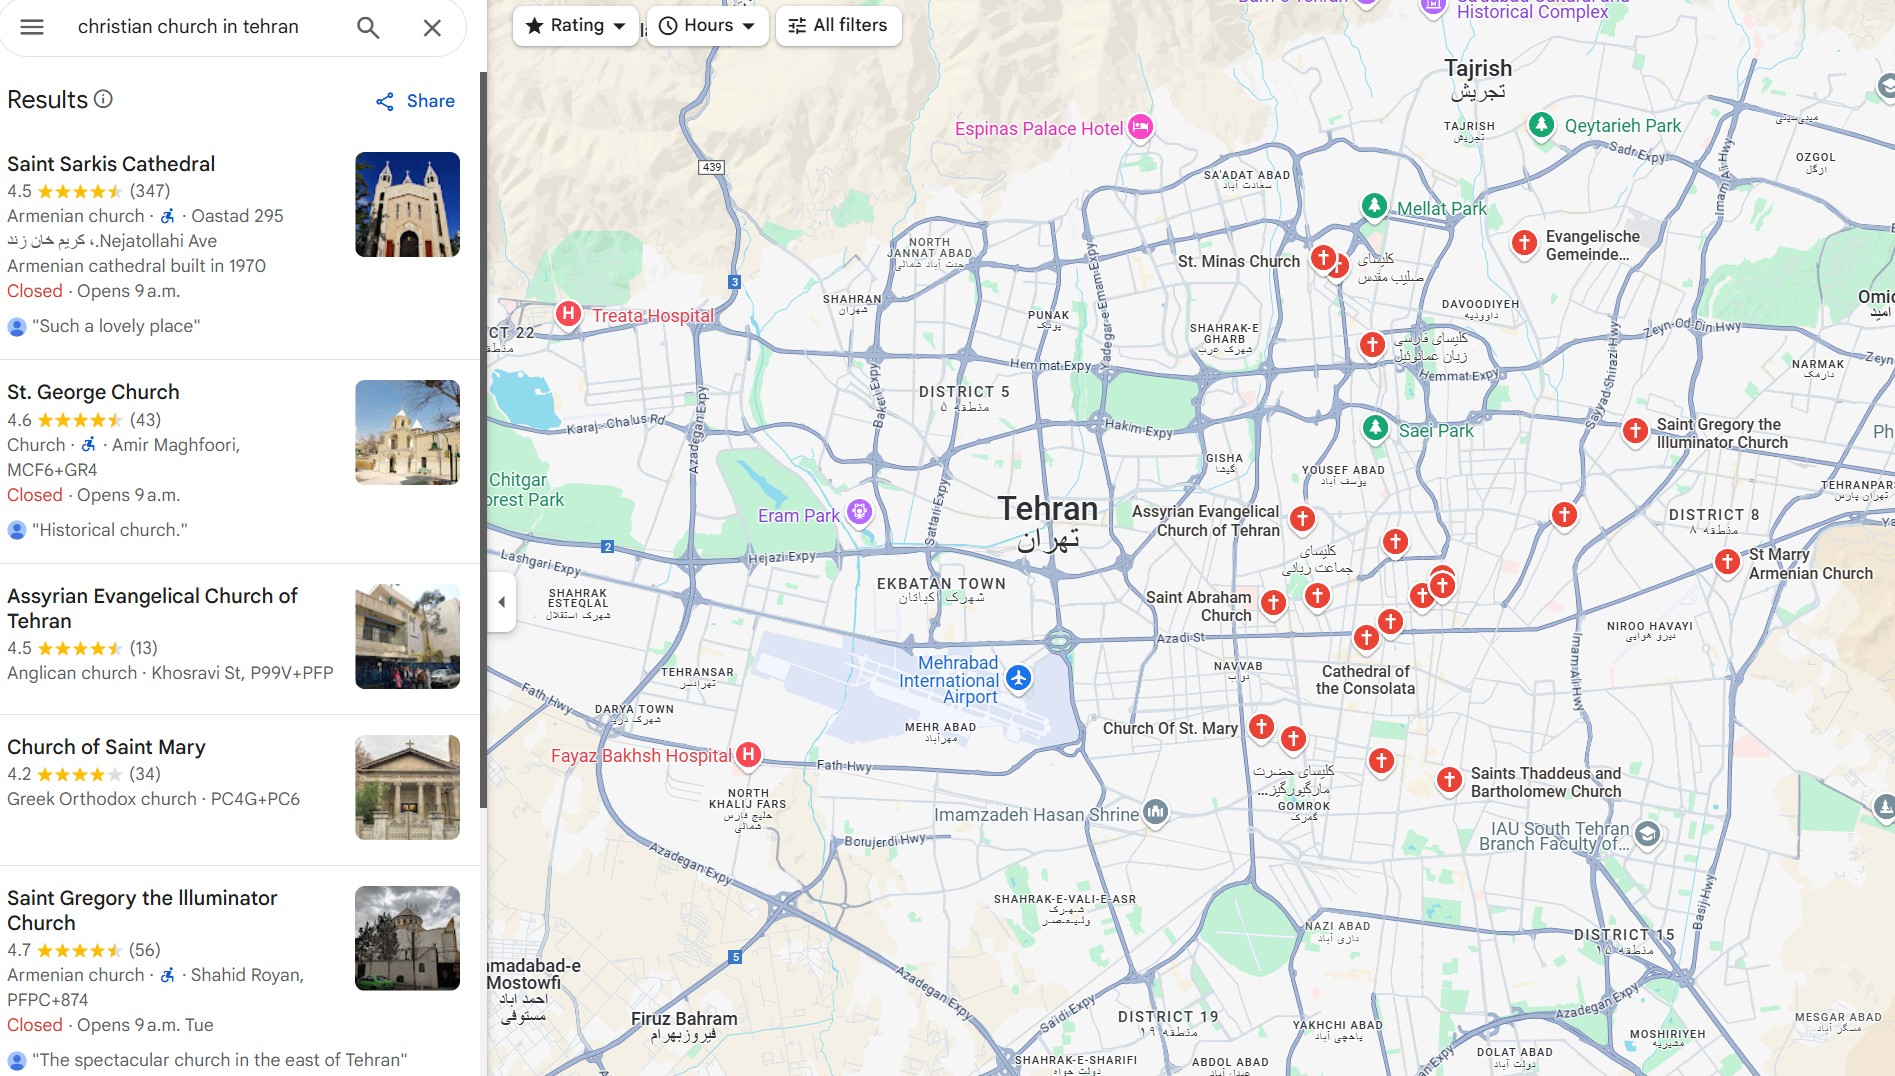Clear the search with the X icon
1895x1076 pixels.
tap(432, 27)
